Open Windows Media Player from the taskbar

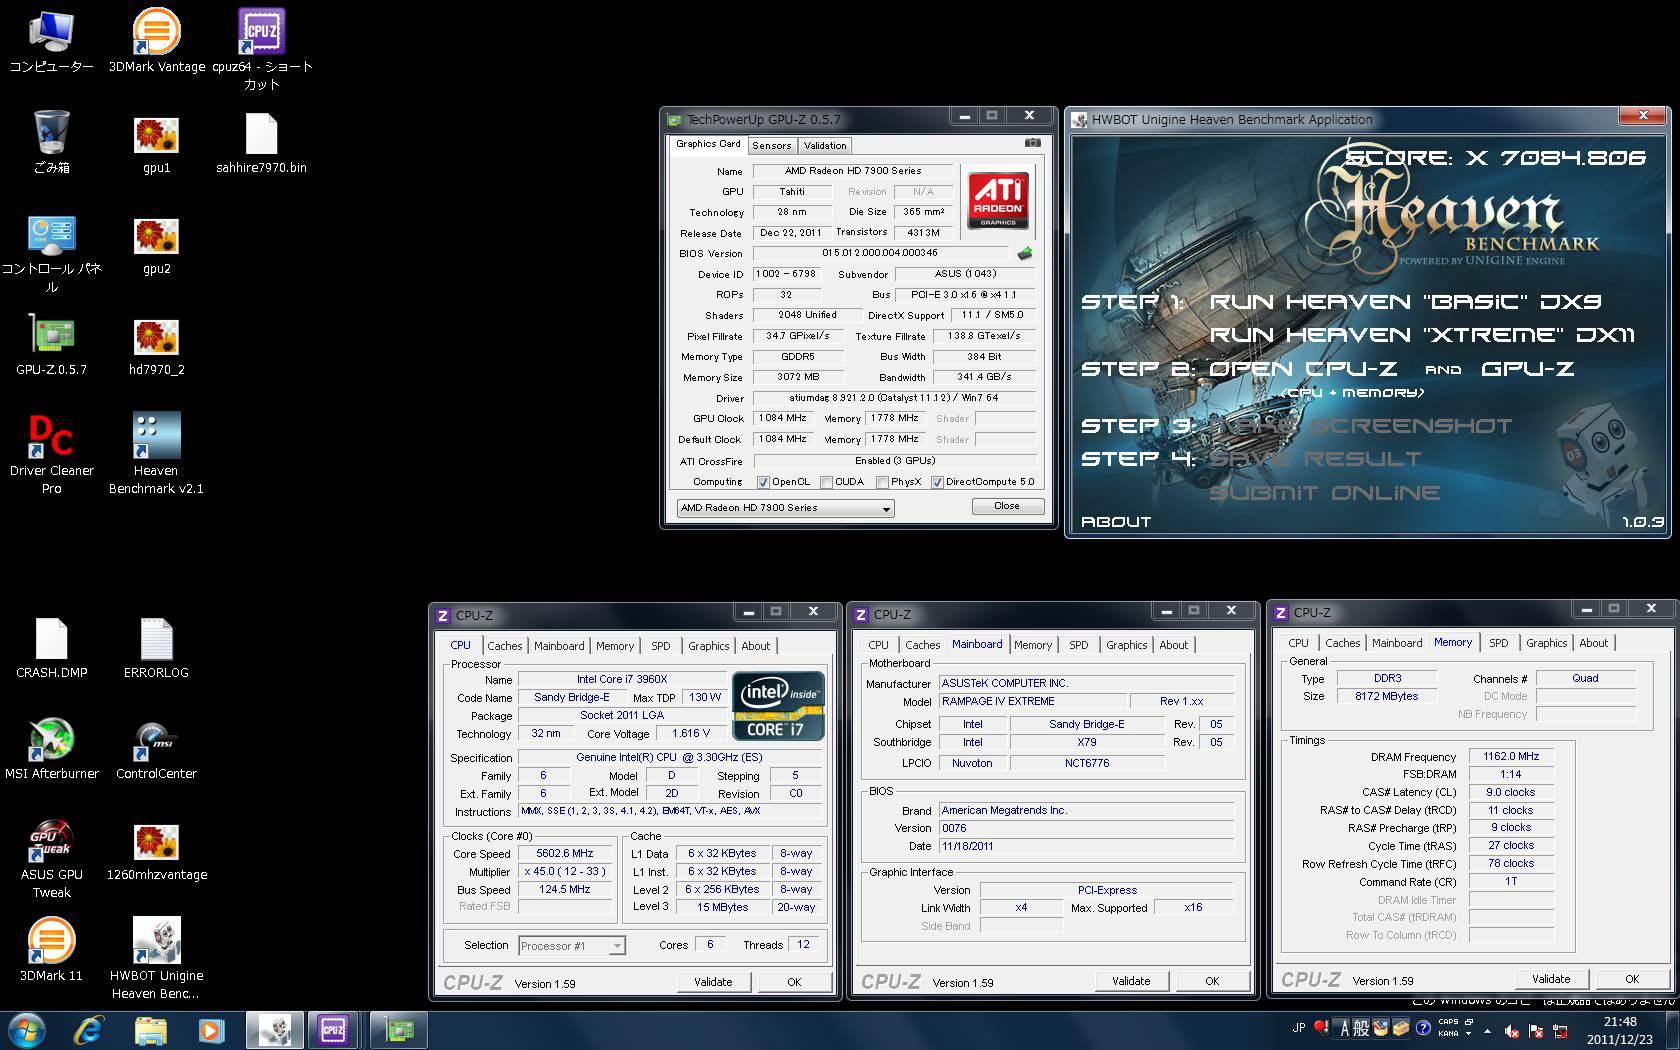point(210,1029)
